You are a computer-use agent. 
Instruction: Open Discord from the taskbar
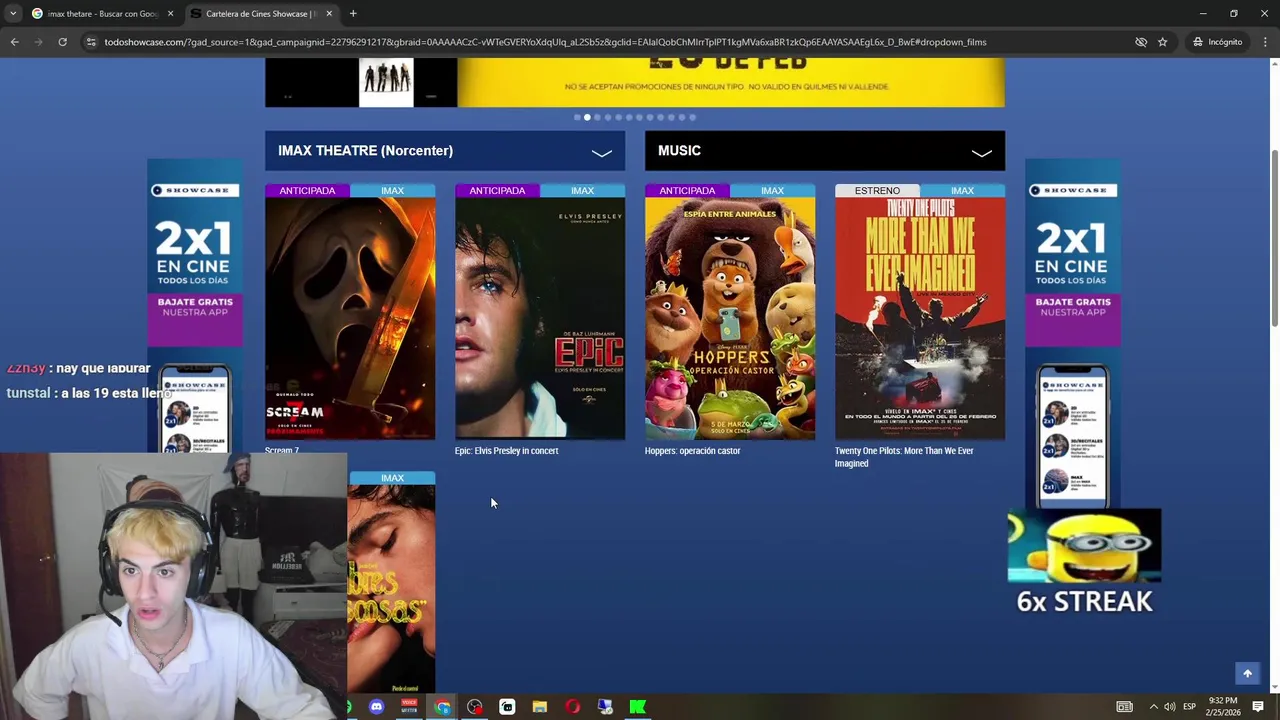pos(376,707)
